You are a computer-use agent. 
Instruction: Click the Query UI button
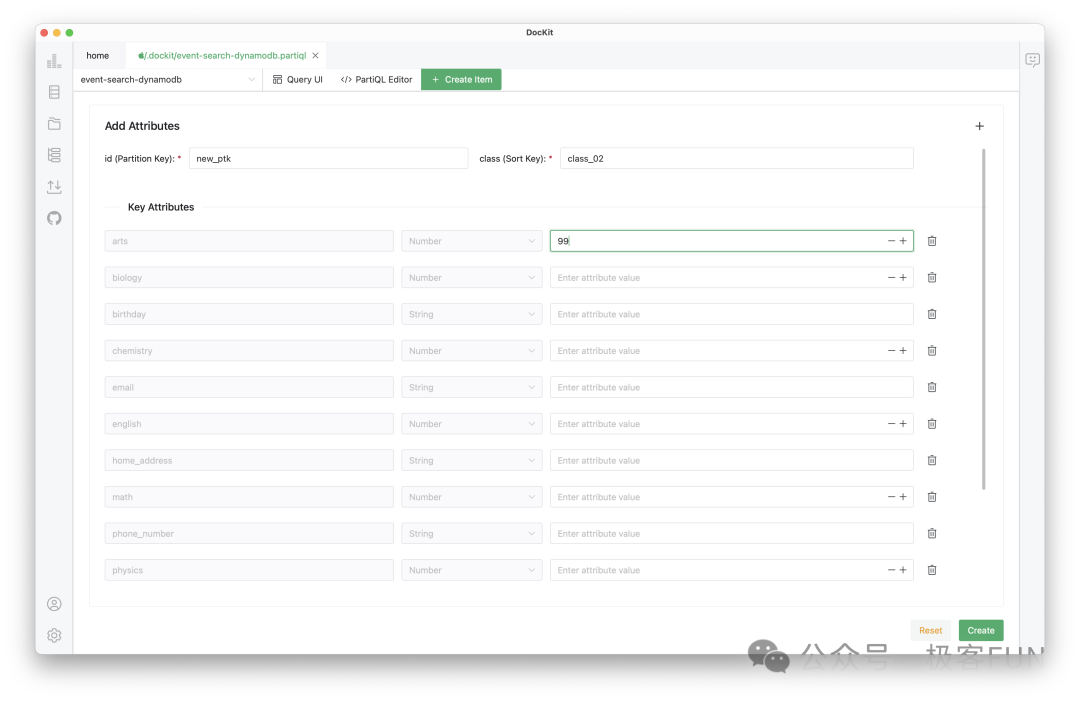coord(297,79)
